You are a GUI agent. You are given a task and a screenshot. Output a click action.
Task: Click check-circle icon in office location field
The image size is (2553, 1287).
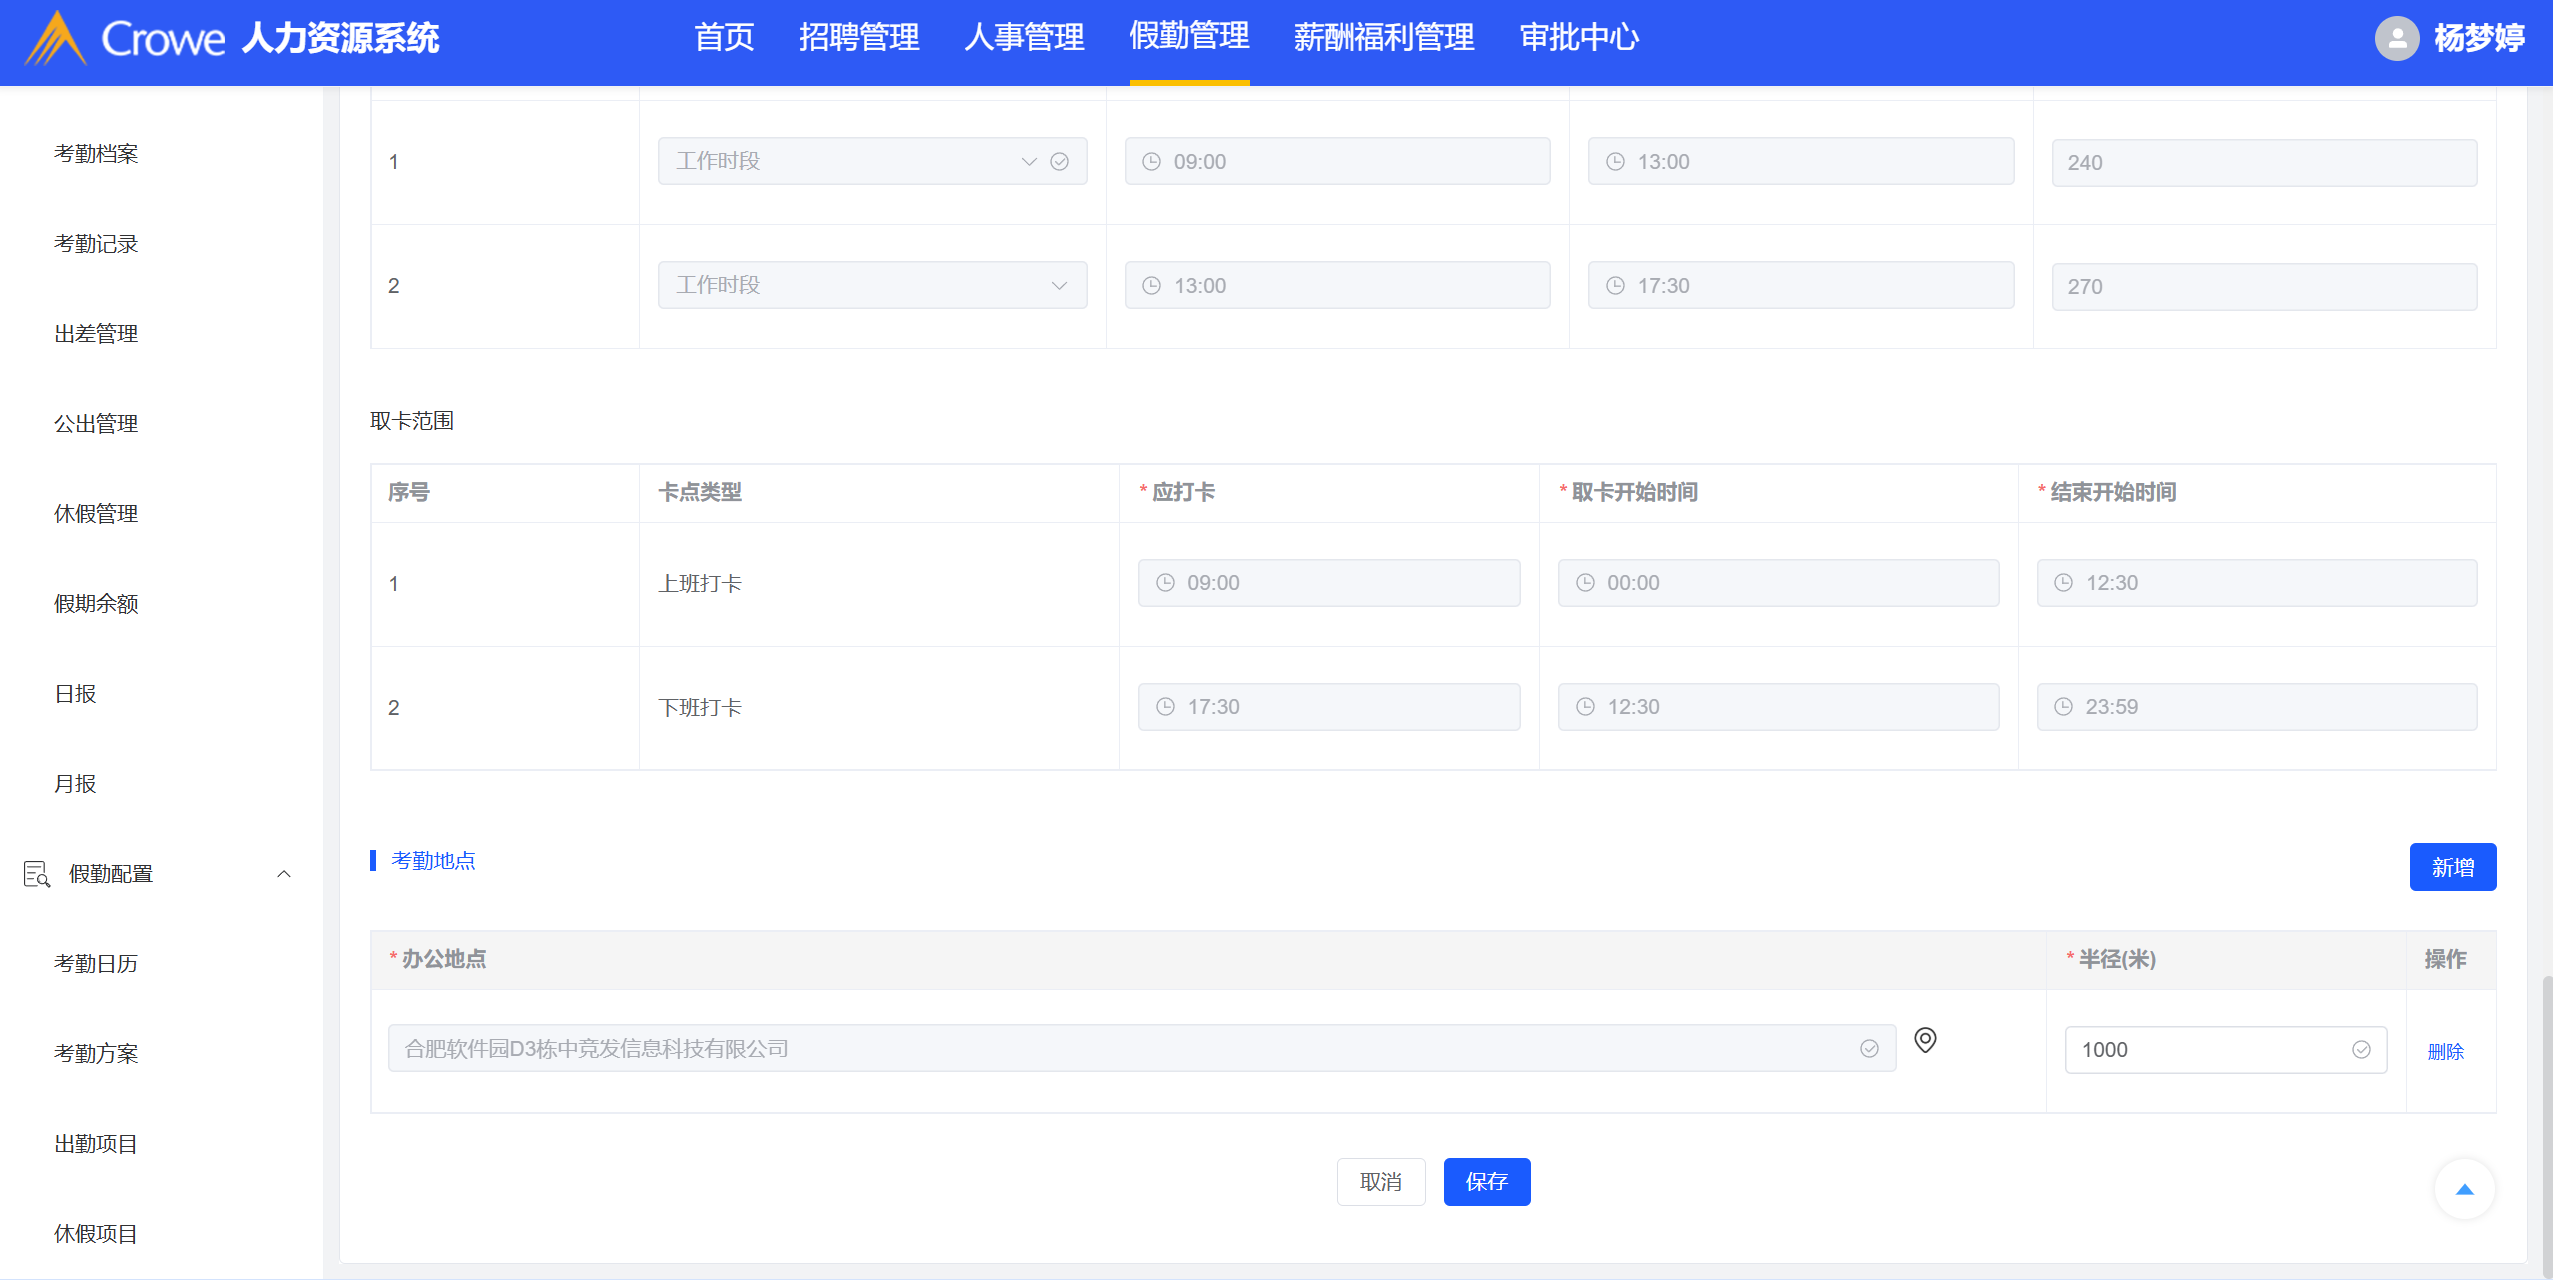(x=1869, y=1049)
